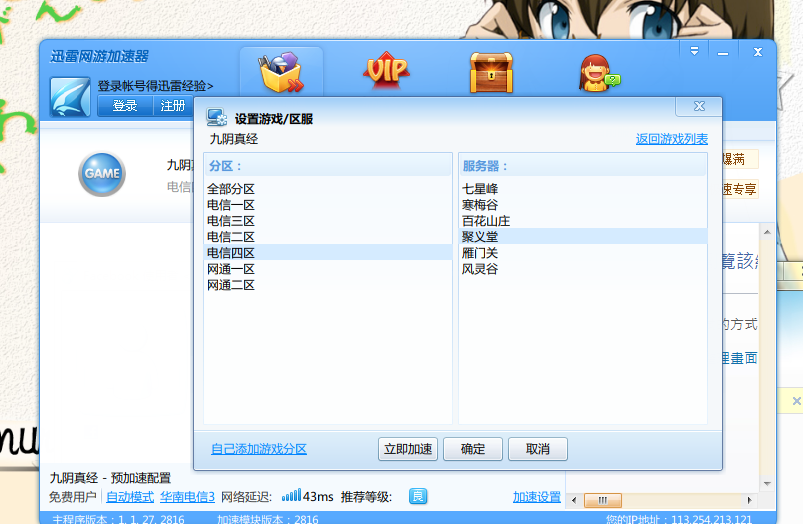806x524 pixels.
Task: Click the network latency signal bars icon
Action: click(x=290, y=496)
